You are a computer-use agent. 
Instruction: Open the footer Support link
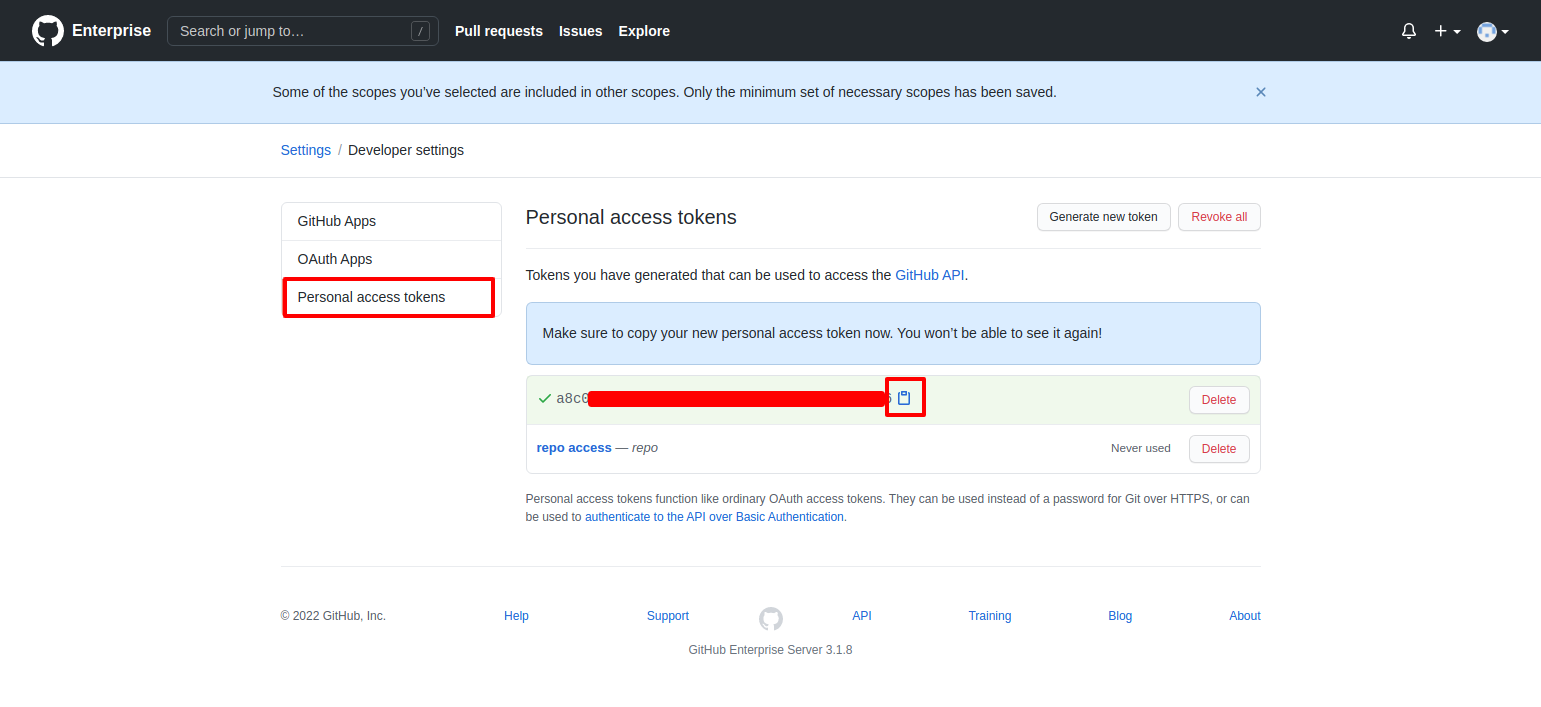pyautogui.click(x=668, y=616)
